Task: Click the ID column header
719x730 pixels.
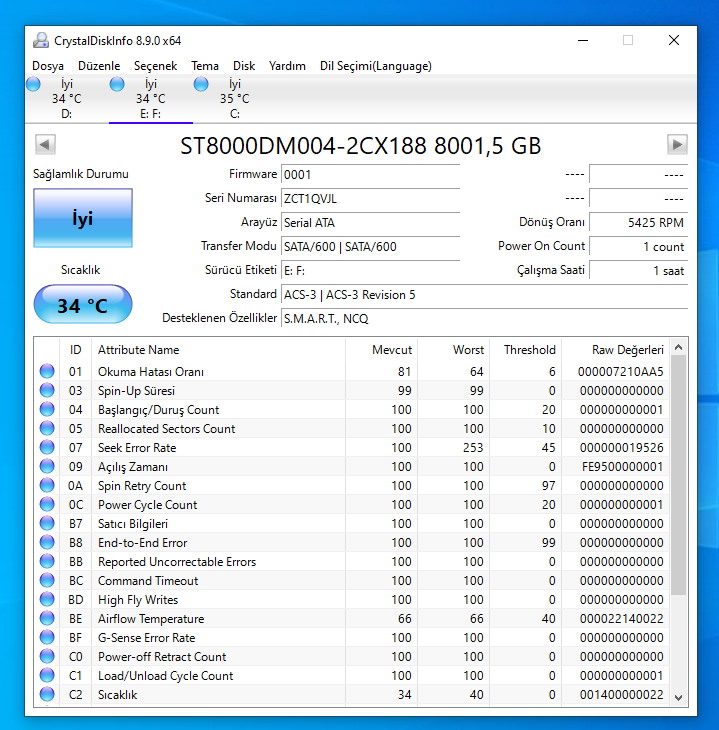Action: coord(75,350)
